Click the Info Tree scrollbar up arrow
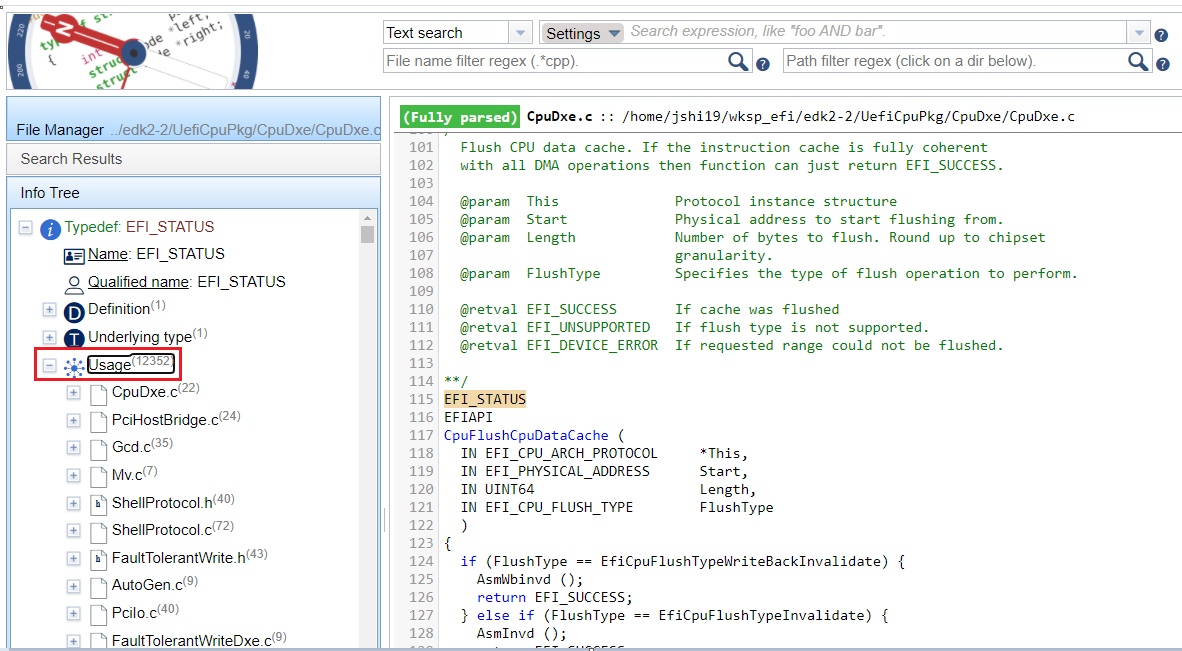The image size is (1182, 651). click(x=367, y=218)
